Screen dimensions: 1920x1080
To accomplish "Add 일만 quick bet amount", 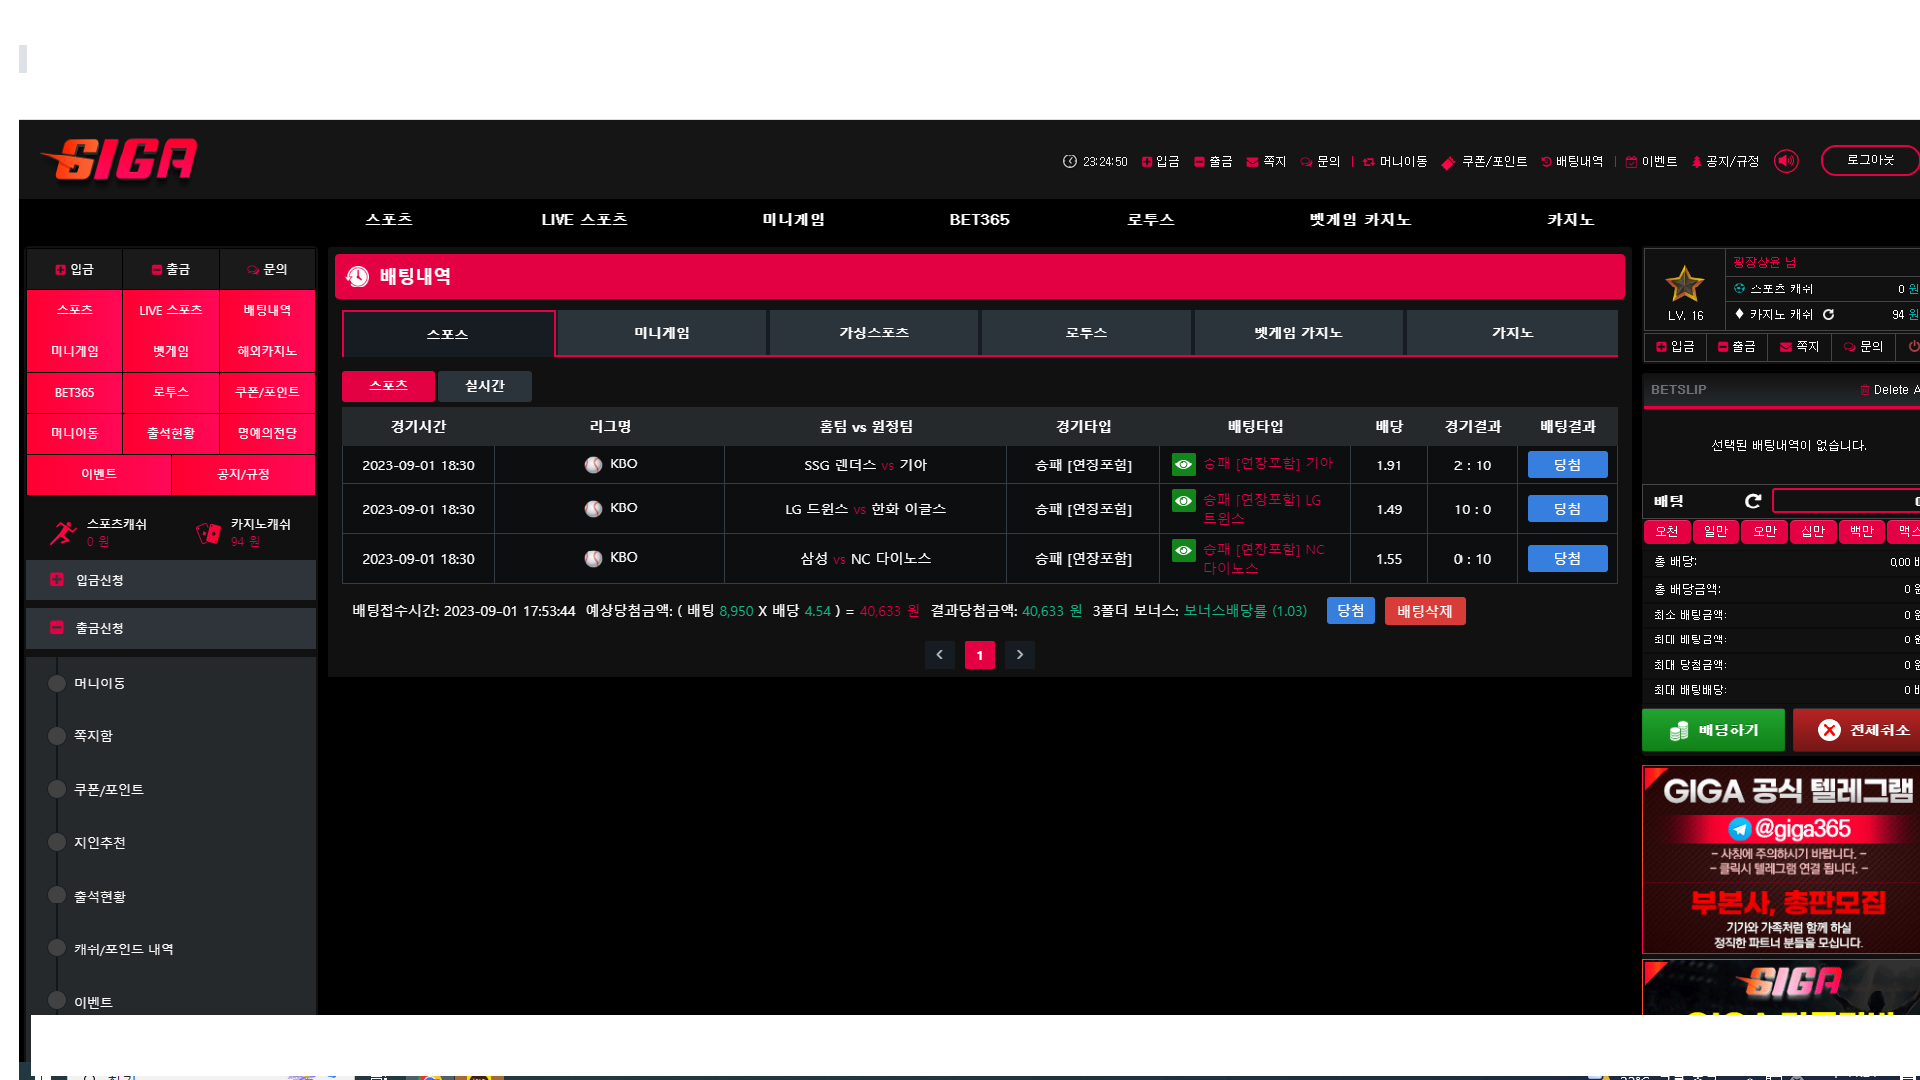I will (x=1716, y=531).
